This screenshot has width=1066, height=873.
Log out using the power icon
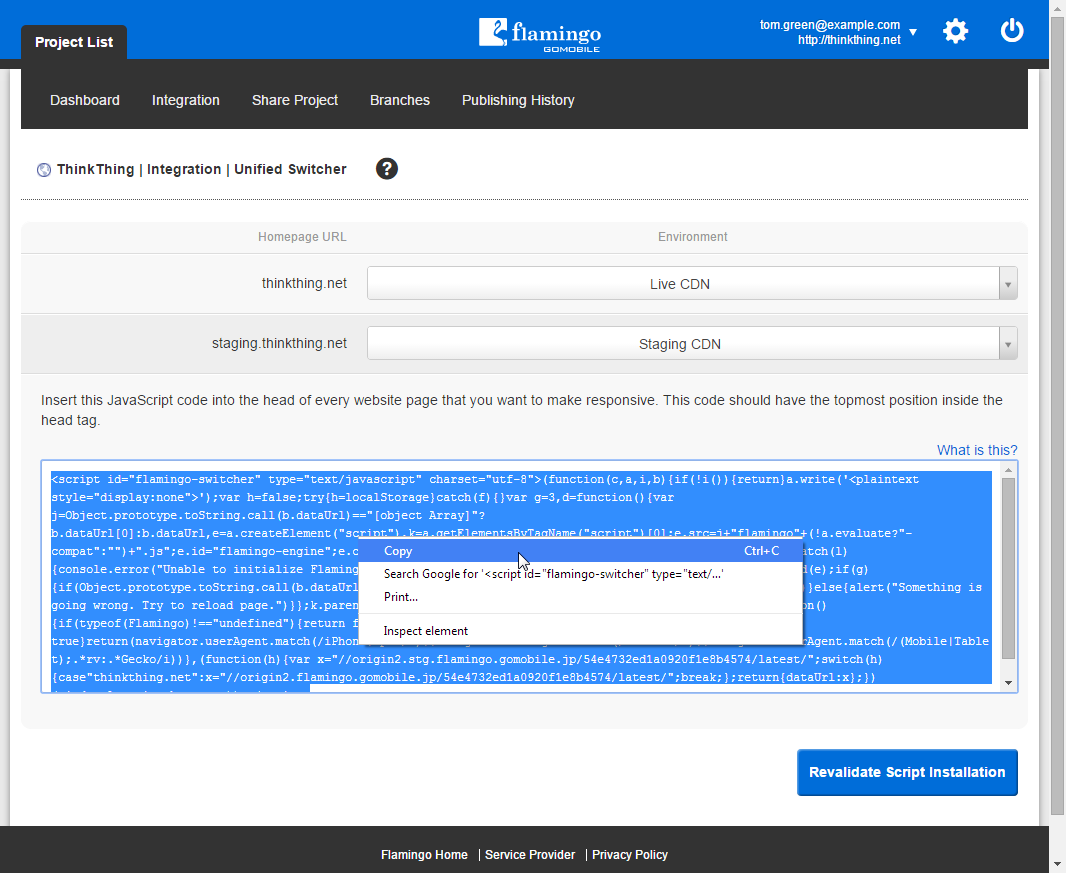pos(1012,31)
